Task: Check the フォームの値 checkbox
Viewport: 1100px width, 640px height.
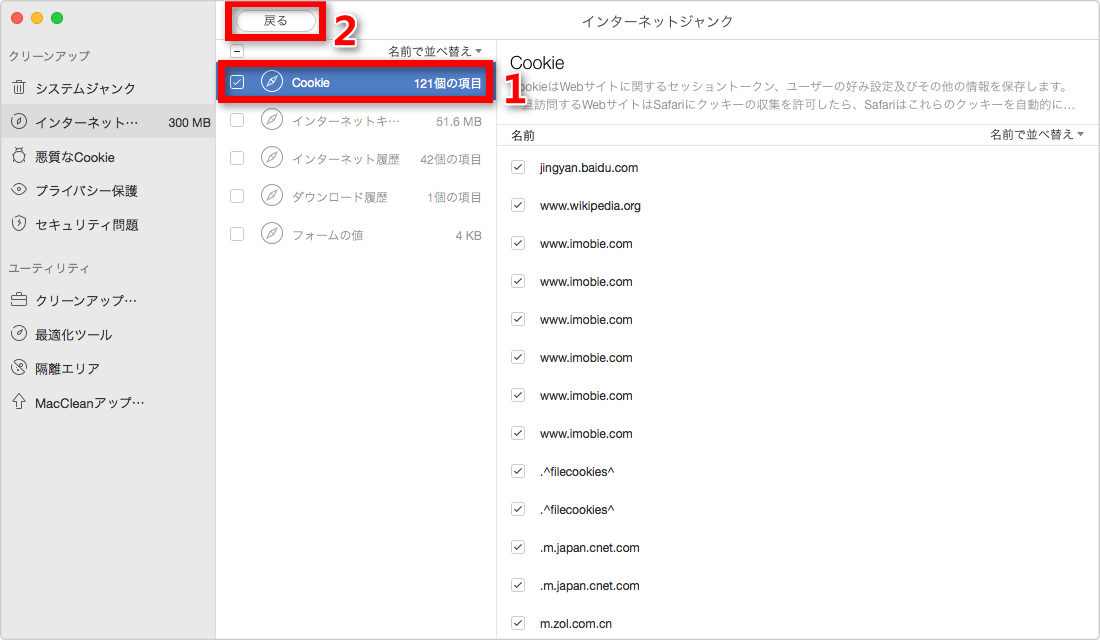Action: tap(237, 234)
